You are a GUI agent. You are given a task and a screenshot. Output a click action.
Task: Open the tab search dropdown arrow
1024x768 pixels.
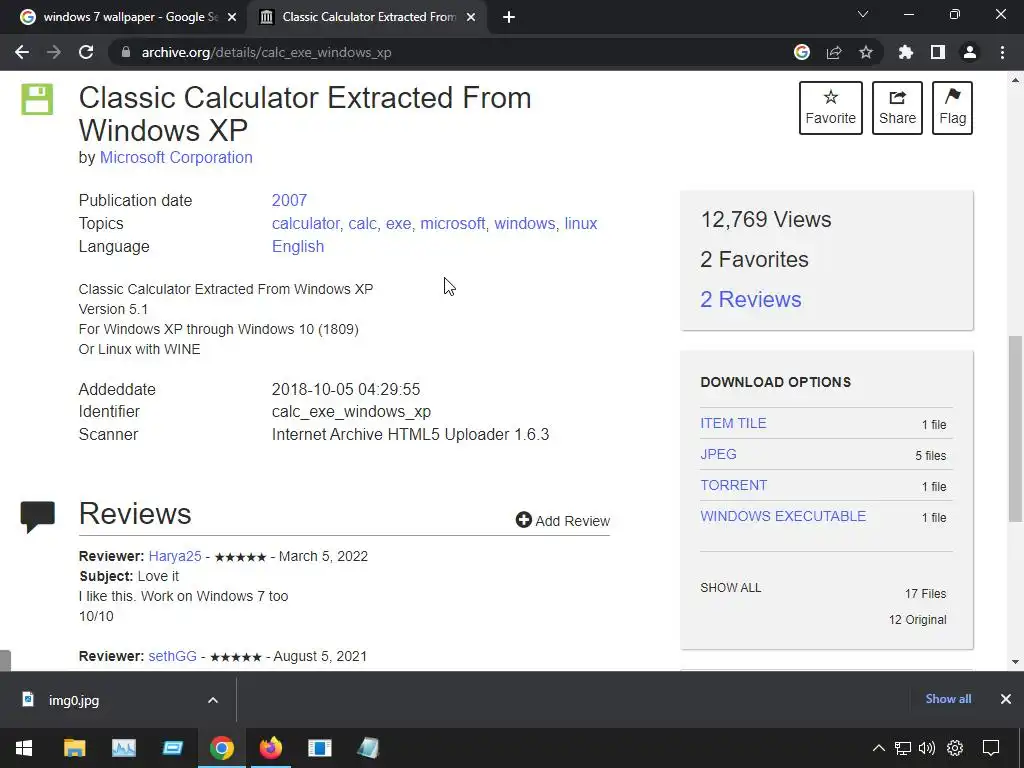click(863, 14)
